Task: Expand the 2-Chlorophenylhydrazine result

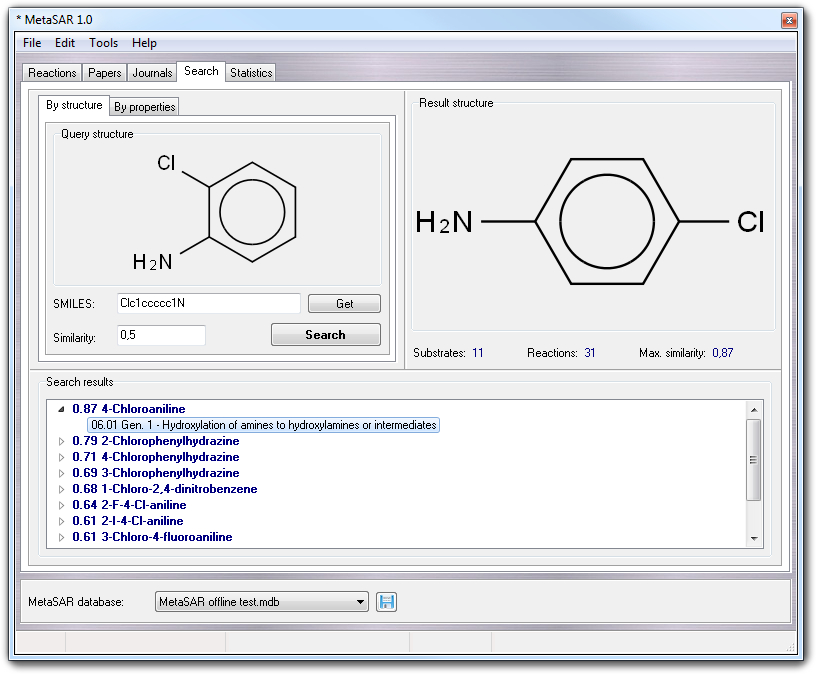Action: 61,441
